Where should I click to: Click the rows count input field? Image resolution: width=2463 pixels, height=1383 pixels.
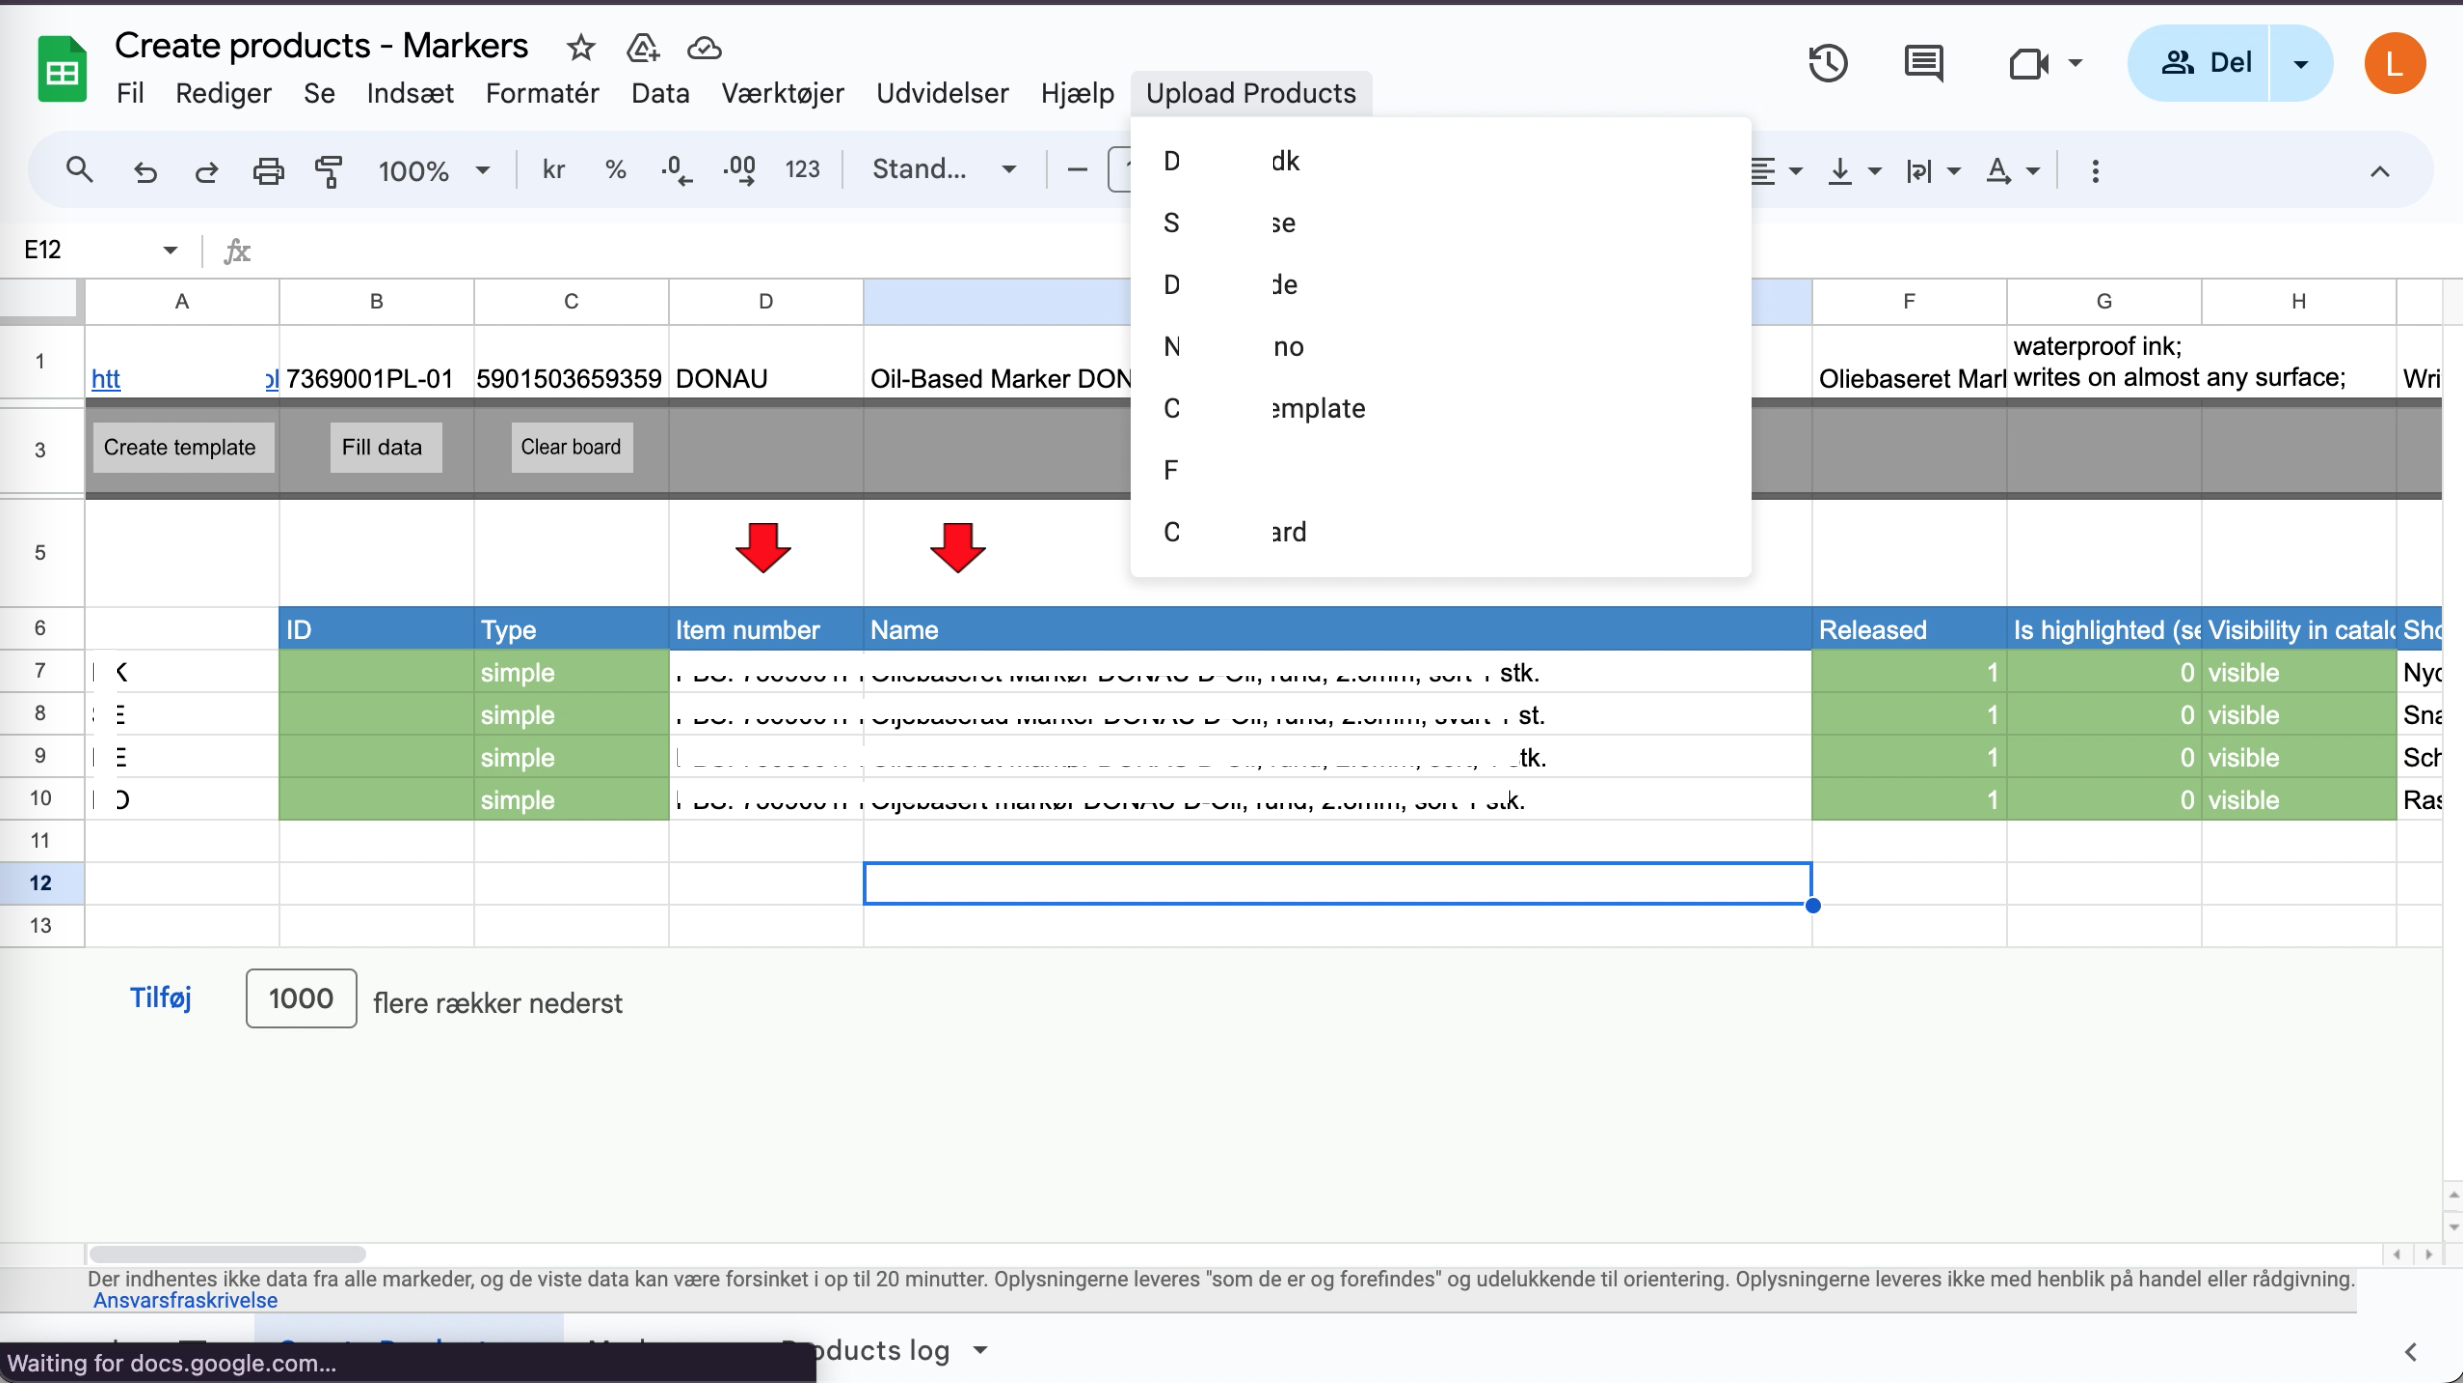coord(300,998)
